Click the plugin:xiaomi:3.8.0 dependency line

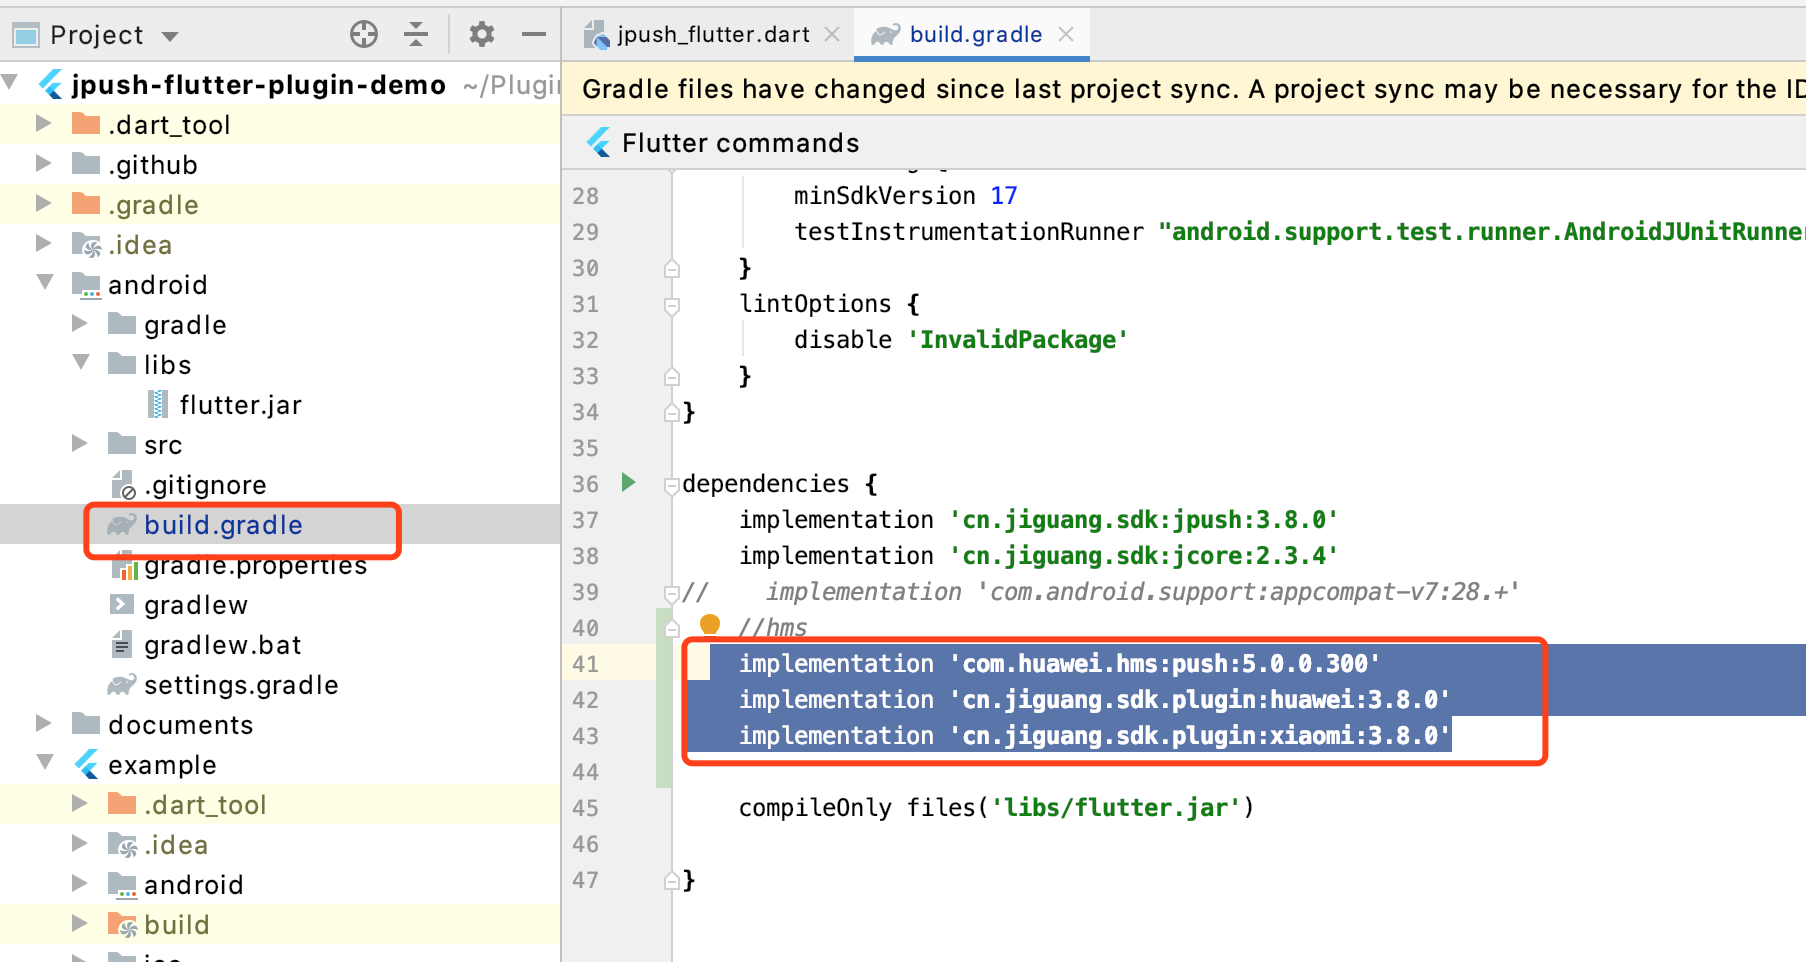(x=1095, y=736)
